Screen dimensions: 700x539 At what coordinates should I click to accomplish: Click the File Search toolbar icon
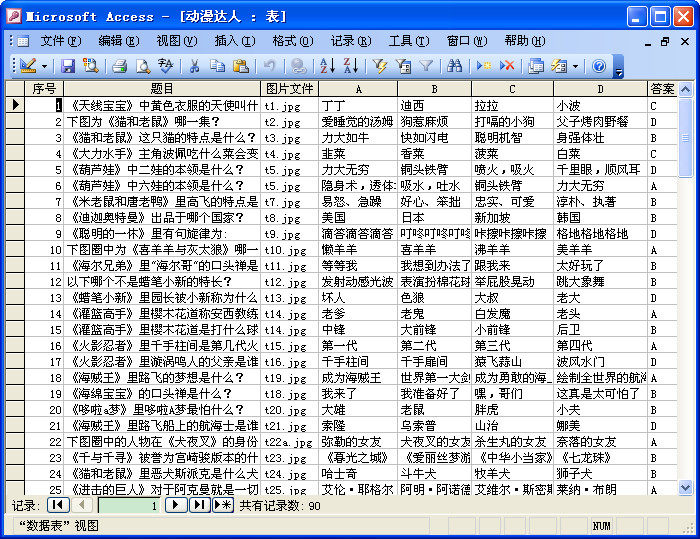(91, 66)
